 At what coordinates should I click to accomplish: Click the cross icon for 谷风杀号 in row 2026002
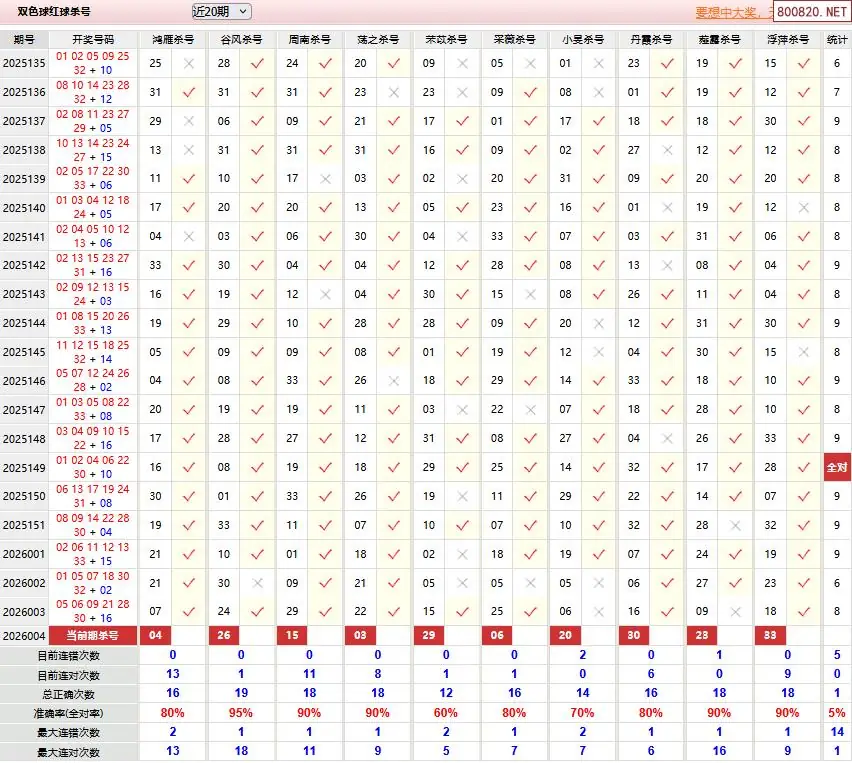pyautogui.click(x=257, y=583)
